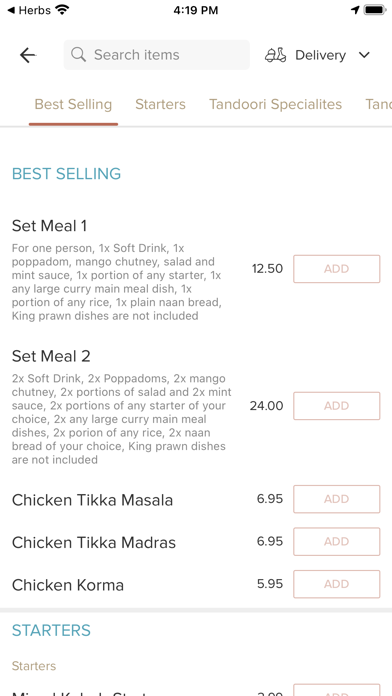Tap the delivery scooter icon
392x696 pixels.
coord(276,55)
